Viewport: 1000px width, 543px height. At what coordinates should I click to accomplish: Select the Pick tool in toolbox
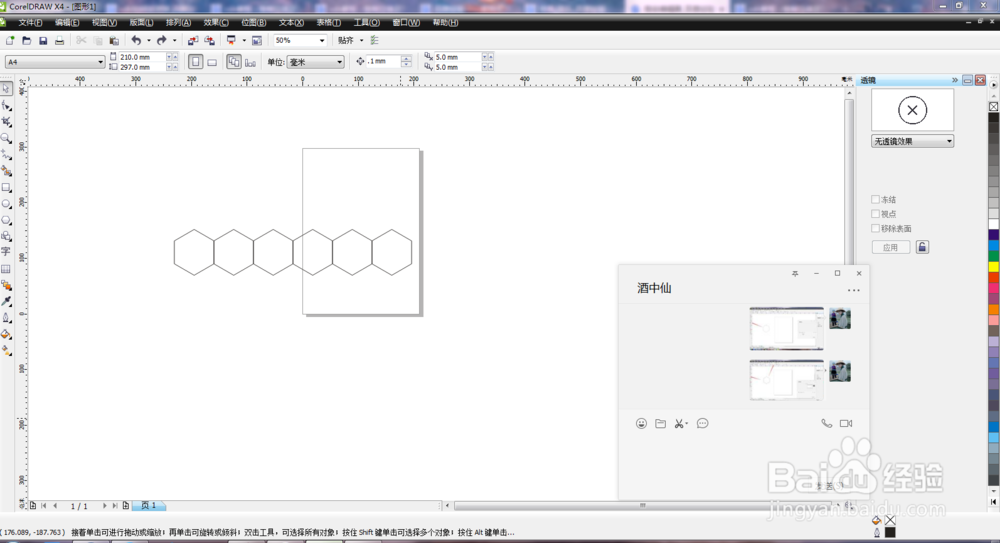point(6,89)
